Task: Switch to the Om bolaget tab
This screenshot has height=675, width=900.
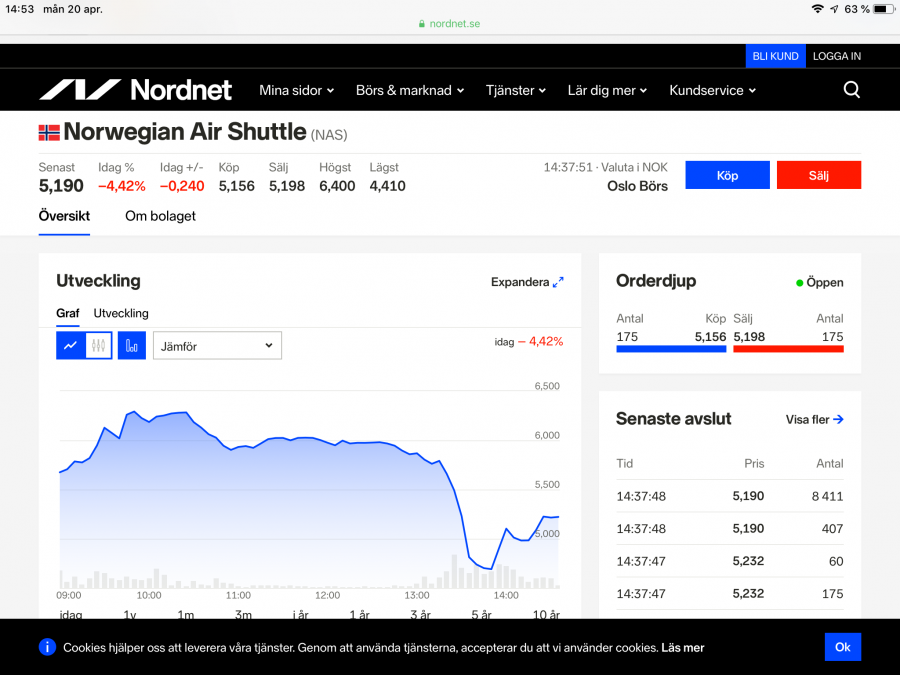Action: pyautogui.click(x=160, y=216)
